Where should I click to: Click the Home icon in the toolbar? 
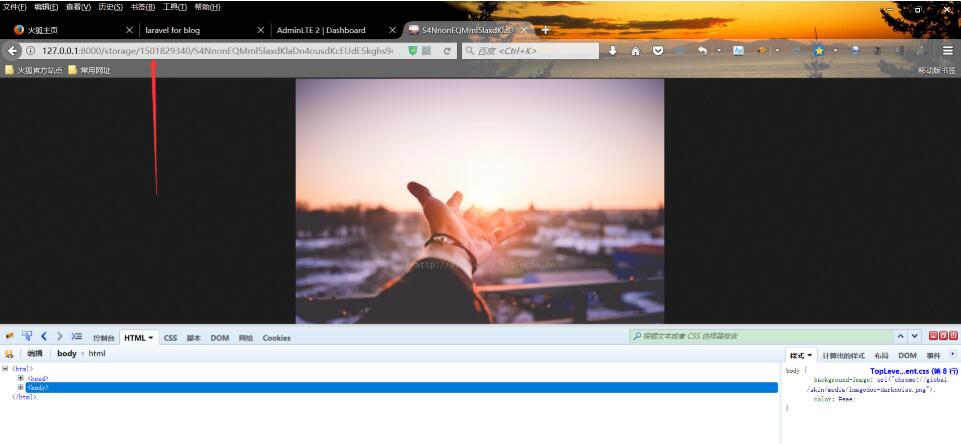[635, 50]
